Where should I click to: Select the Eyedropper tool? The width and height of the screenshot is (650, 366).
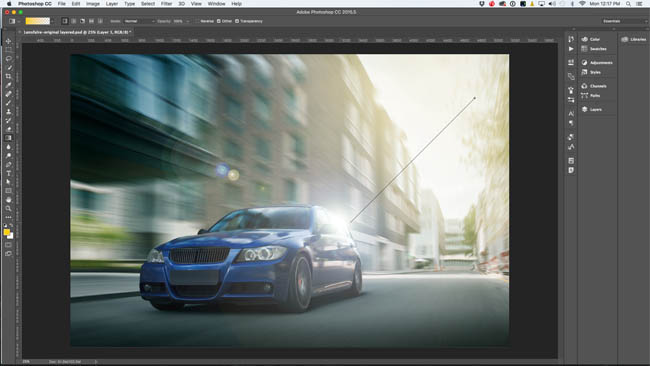click(x=8, y=85)
